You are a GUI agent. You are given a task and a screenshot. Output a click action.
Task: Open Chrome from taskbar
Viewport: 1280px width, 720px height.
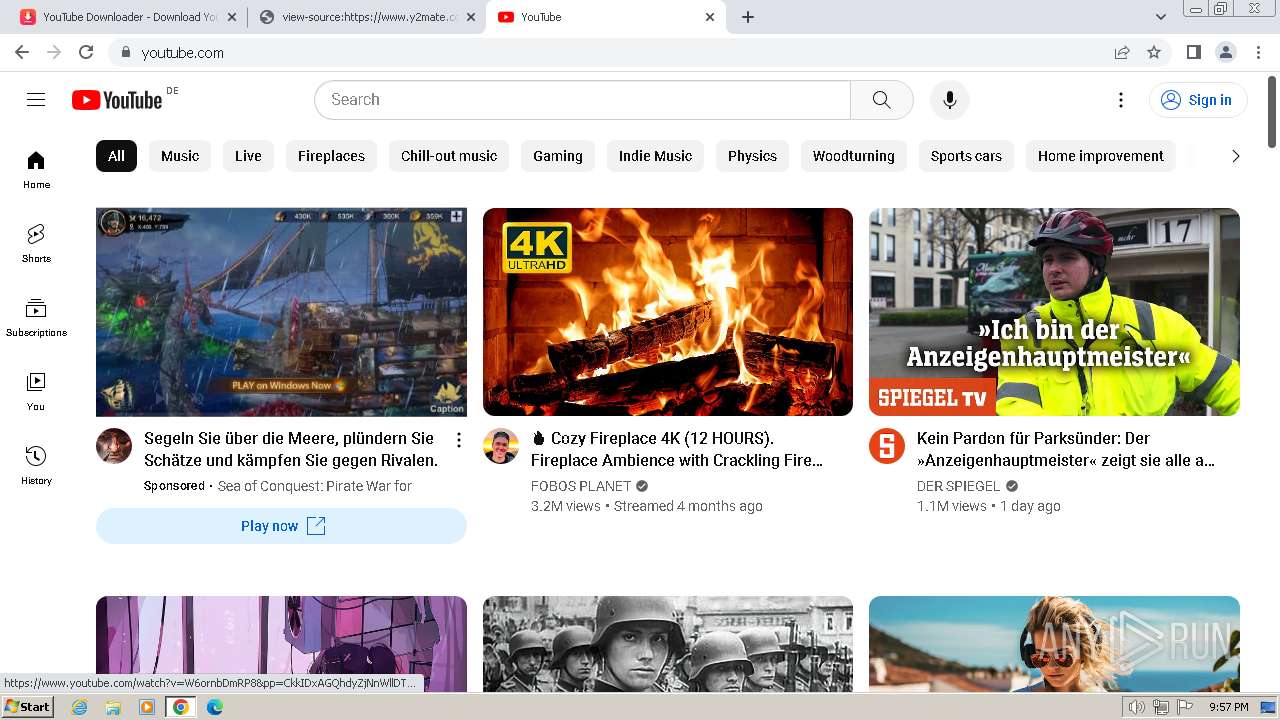tap(180, 707)
